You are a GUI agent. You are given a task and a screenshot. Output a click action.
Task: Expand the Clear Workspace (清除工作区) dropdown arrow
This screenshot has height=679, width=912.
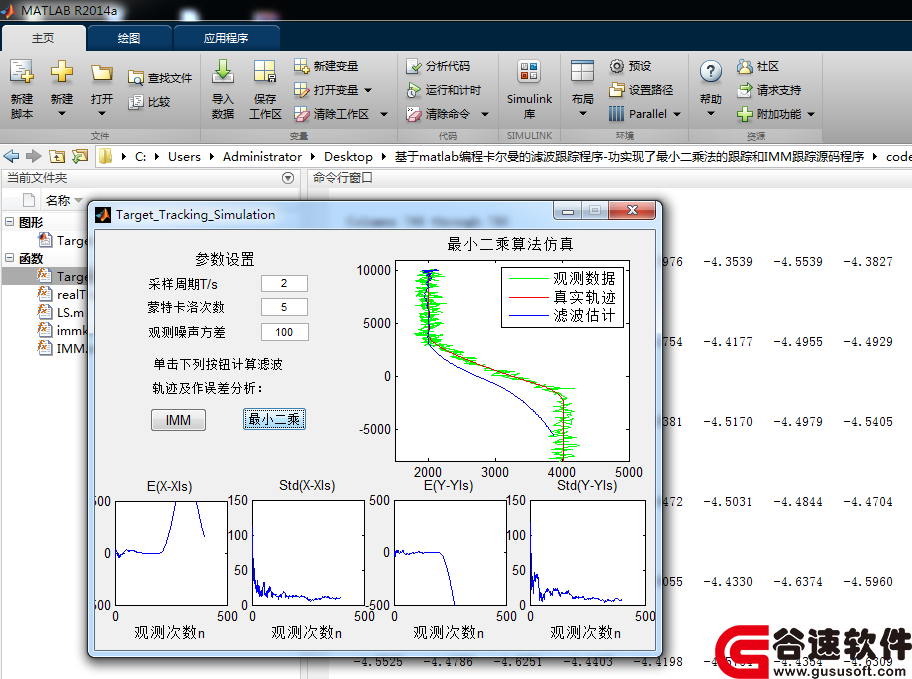[x=384, y=114]
